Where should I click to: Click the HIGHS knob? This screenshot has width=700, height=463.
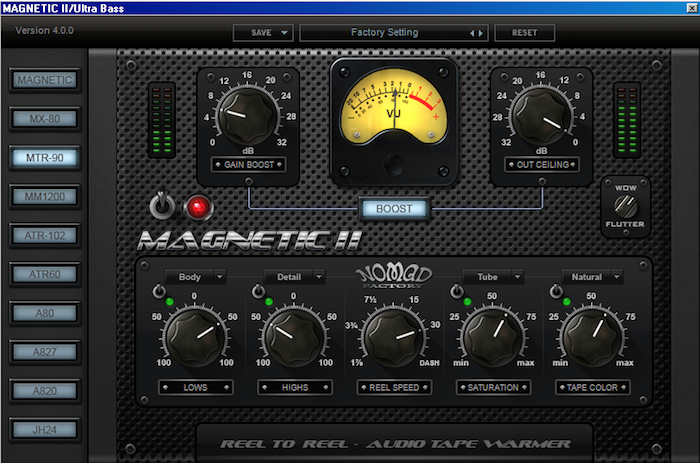295,337
